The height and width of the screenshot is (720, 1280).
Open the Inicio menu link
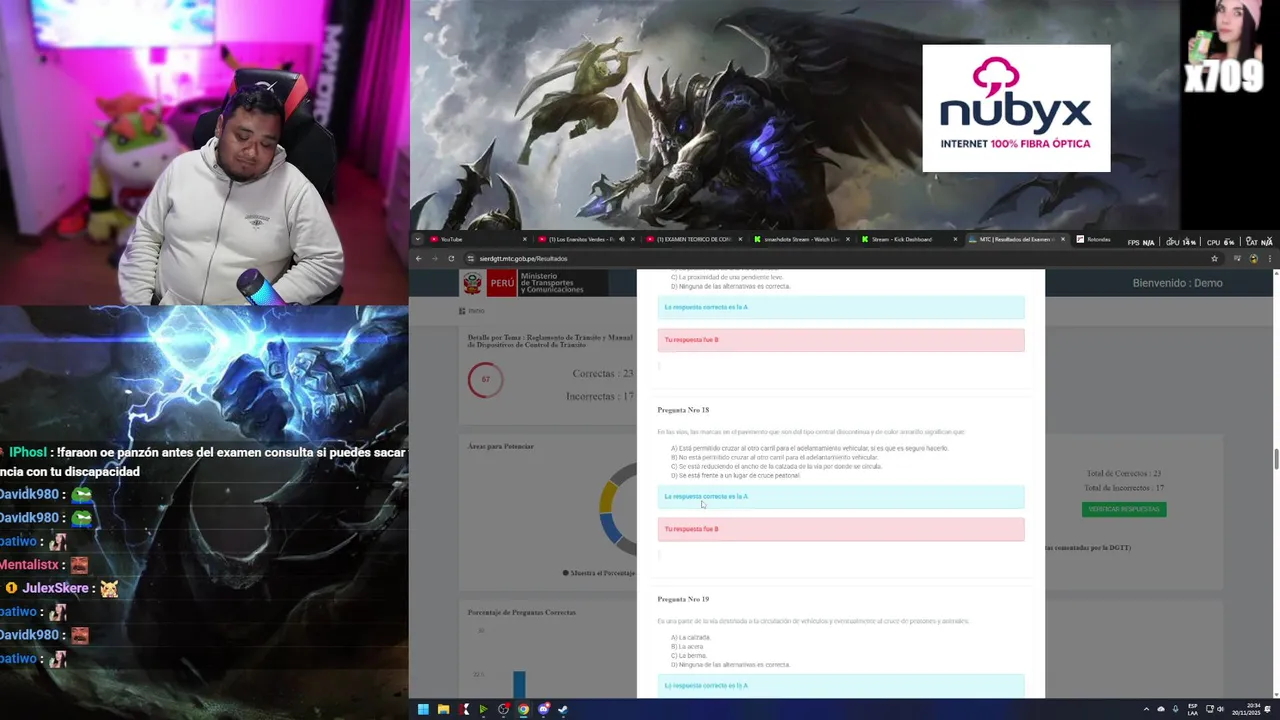(471, 311)
